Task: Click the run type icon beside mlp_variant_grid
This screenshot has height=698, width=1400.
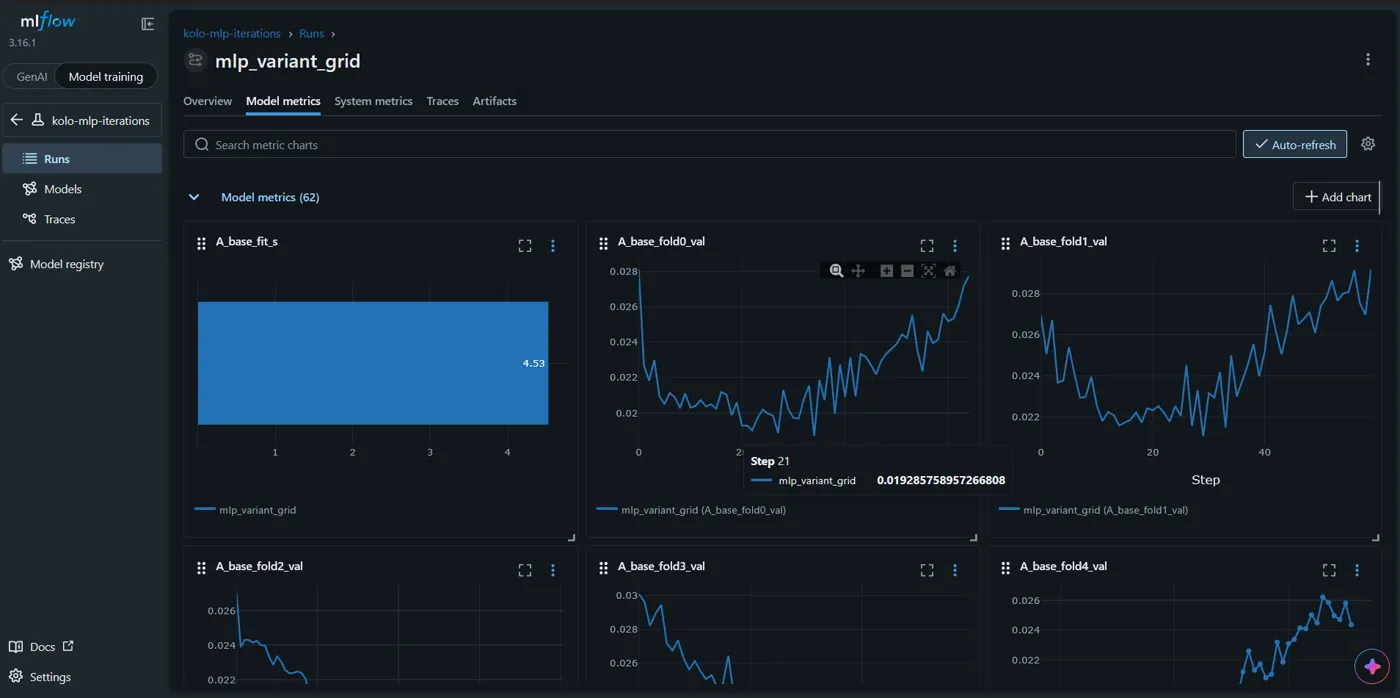Action: (x=195, y=61)
